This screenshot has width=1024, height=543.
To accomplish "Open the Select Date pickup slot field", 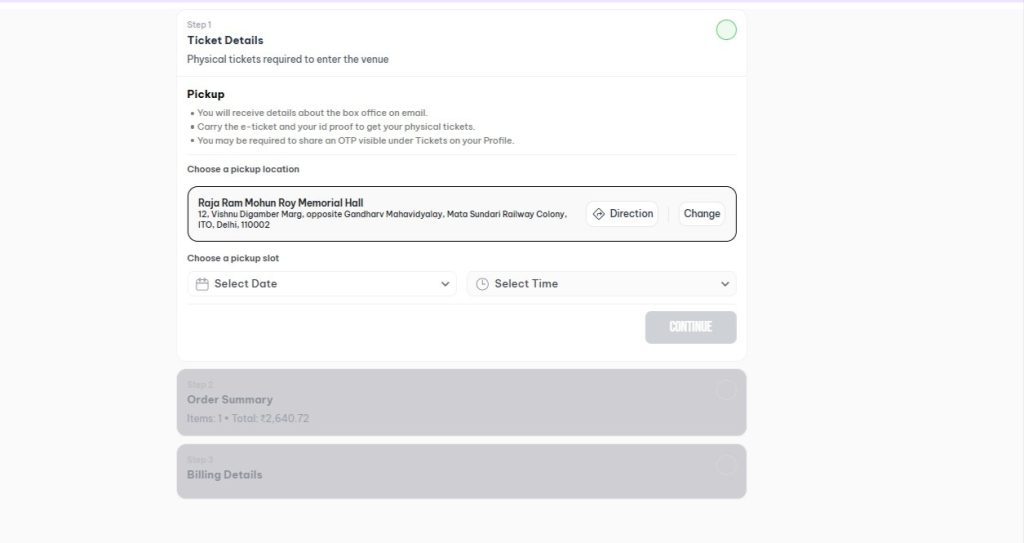I will click(320, 284).
